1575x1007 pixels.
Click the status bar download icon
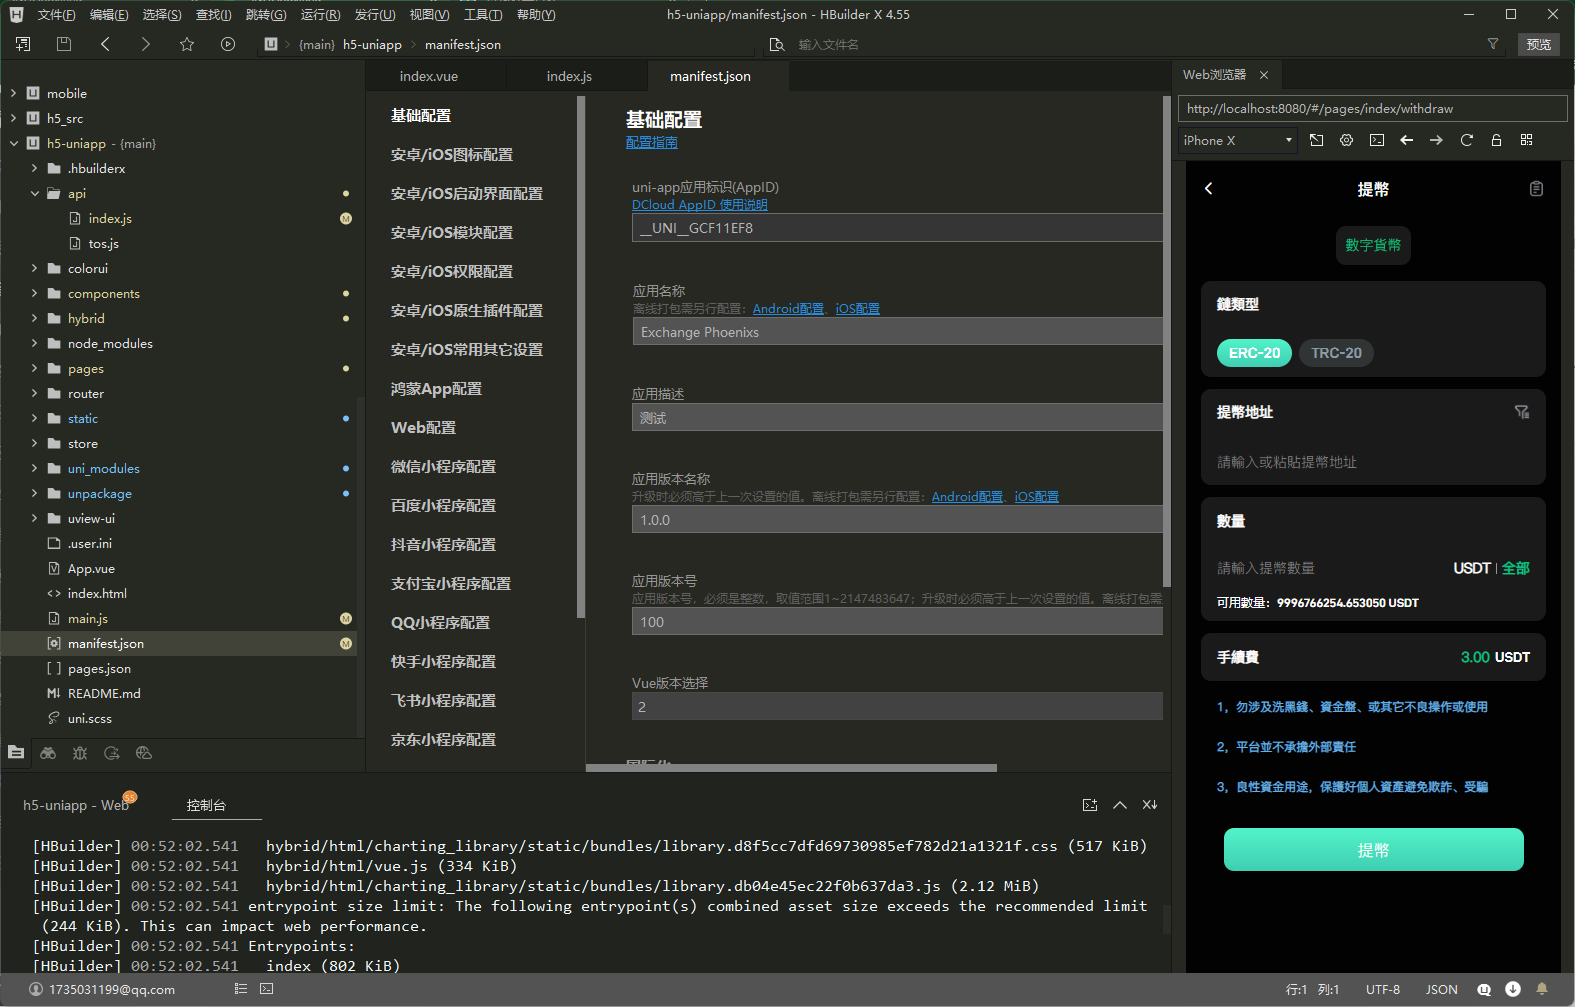tap(1513, 989)
